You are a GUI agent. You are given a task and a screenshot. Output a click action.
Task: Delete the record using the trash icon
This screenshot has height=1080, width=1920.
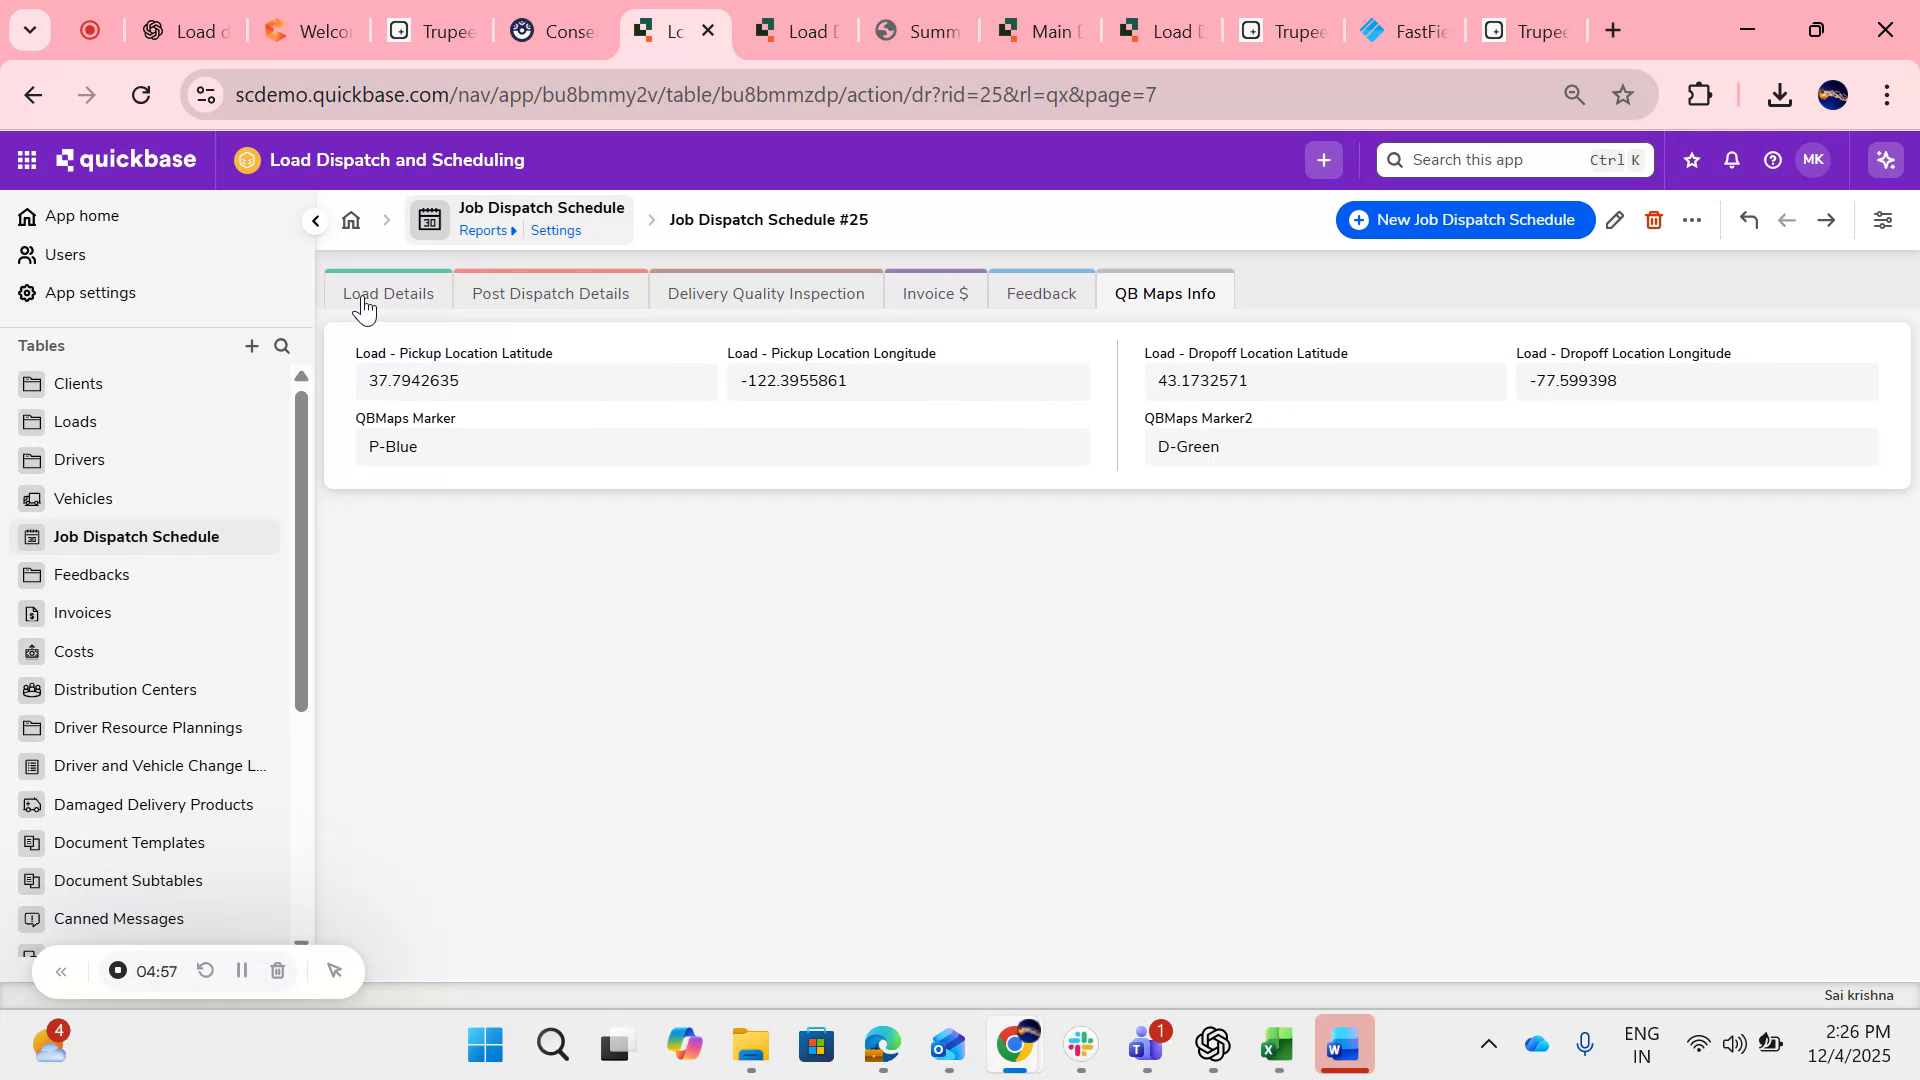1654,220
